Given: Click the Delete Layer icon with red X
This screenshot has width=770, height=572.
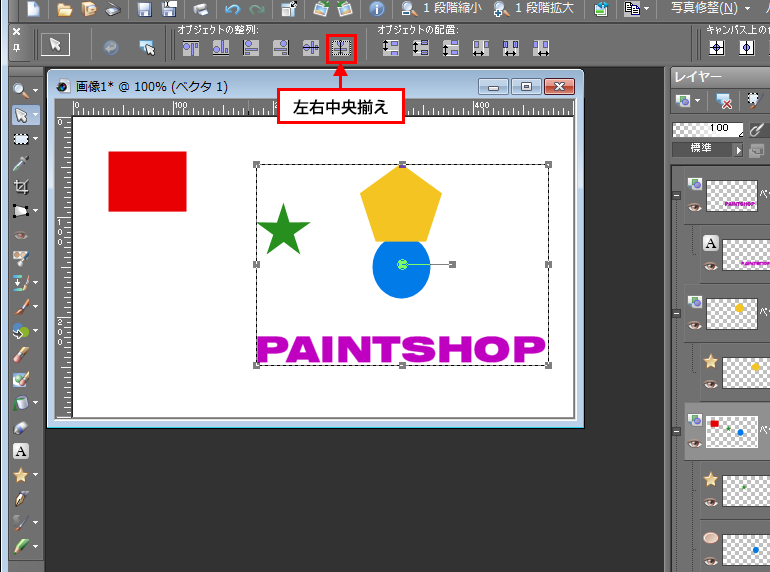Looking at the screenshot, I should tap(723, 101).
